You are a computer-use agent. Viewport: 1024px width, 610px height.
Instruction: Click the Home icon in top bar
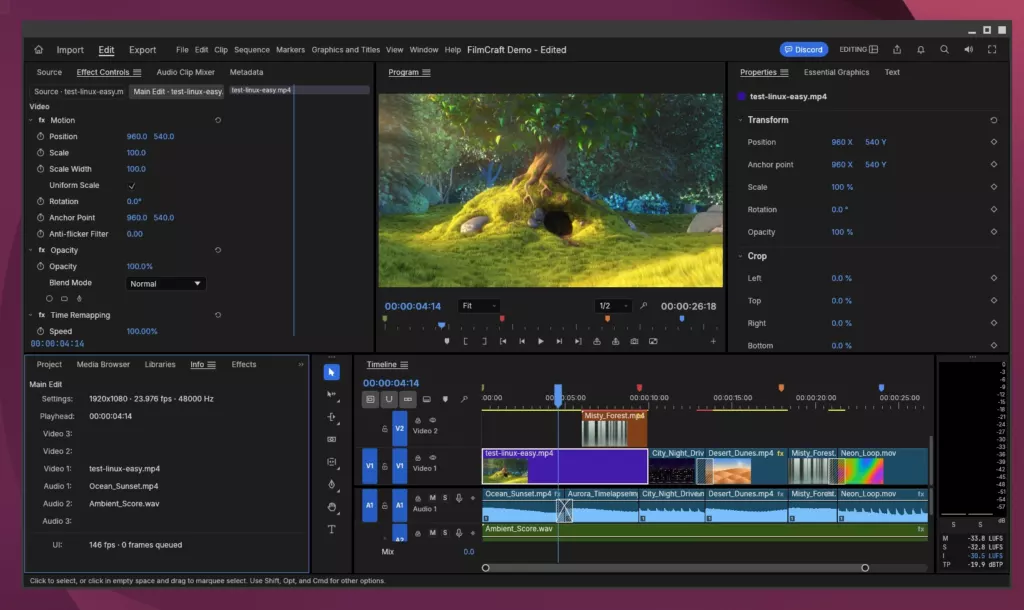(39, 50)
